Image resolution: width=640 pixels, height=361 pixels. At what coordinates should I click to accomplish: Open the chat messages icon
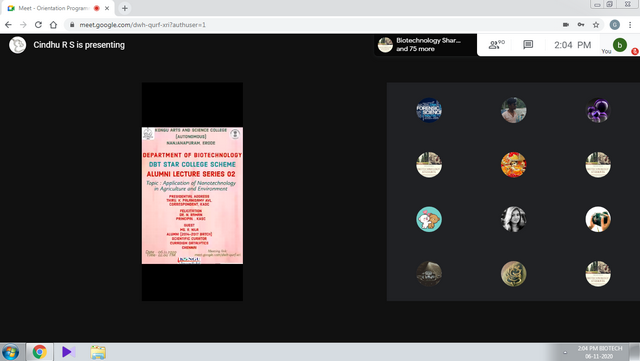coord(528,45)
